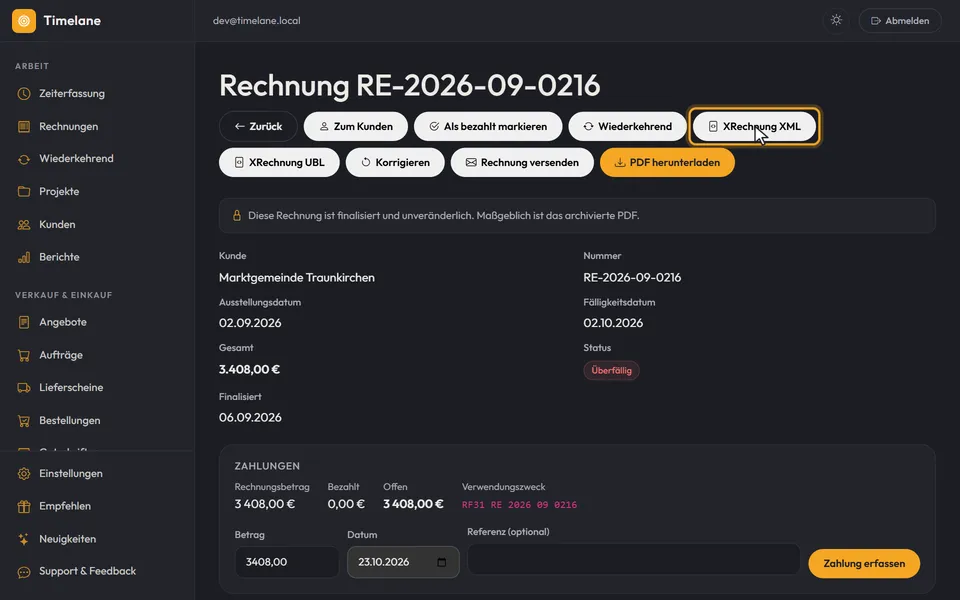Click the Aufträge shopping cart icon
960x600 pixels.
[x=24, y=355]
